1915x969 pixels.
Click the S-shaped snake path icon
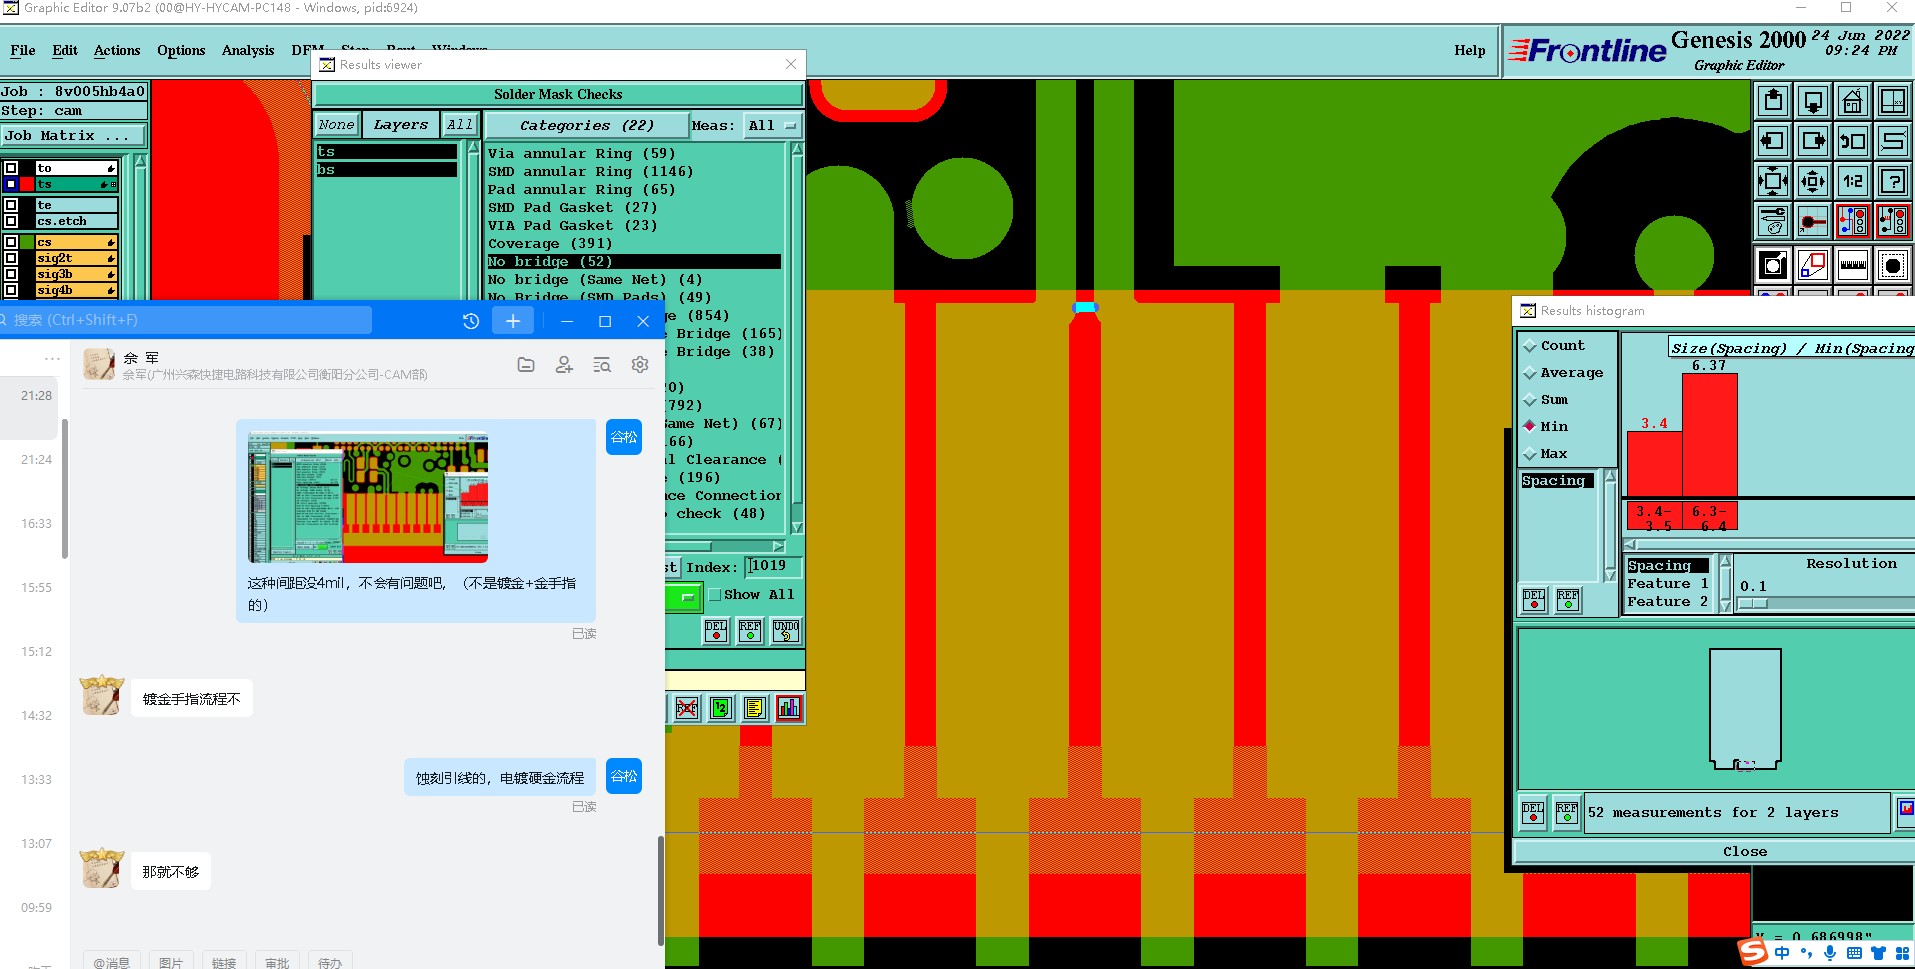tap(1893, 141)
